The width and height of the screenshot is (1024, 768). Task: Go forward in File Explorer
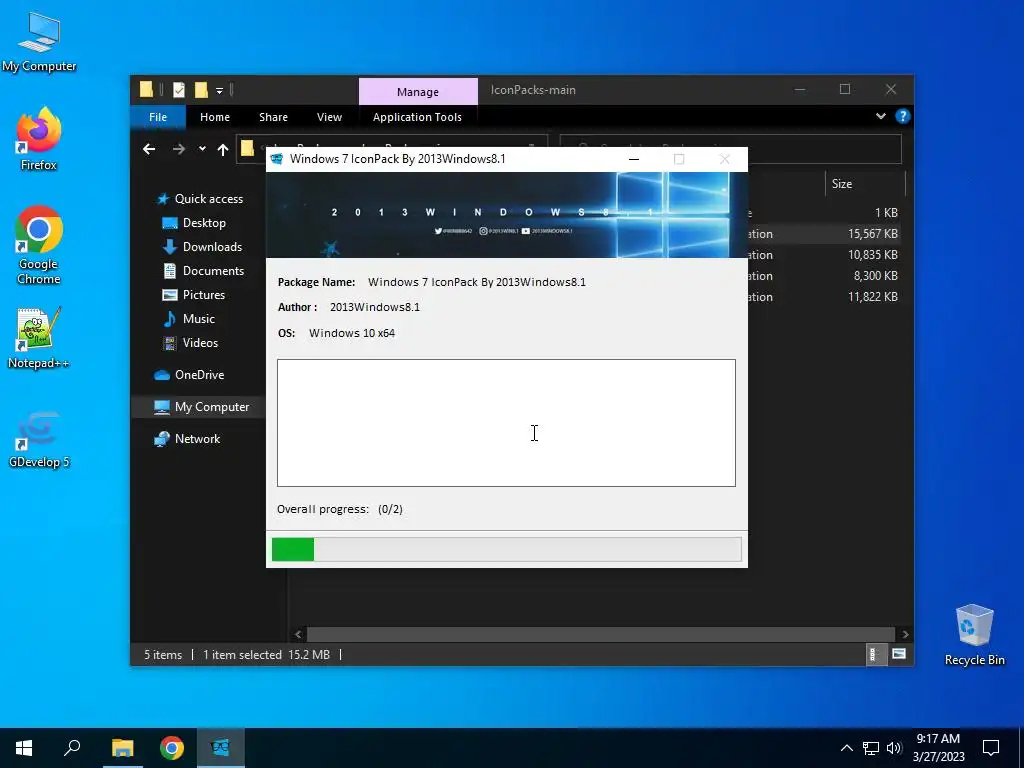coord(178,150)
